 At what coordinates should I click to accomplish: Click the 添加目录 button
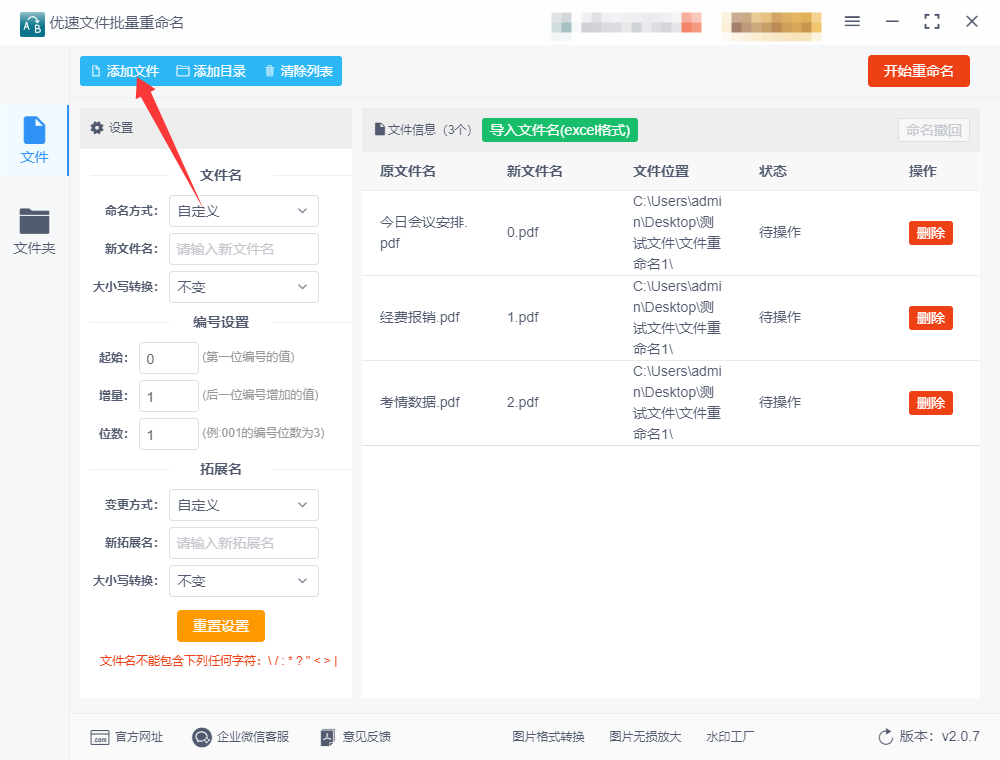(211, 71)
